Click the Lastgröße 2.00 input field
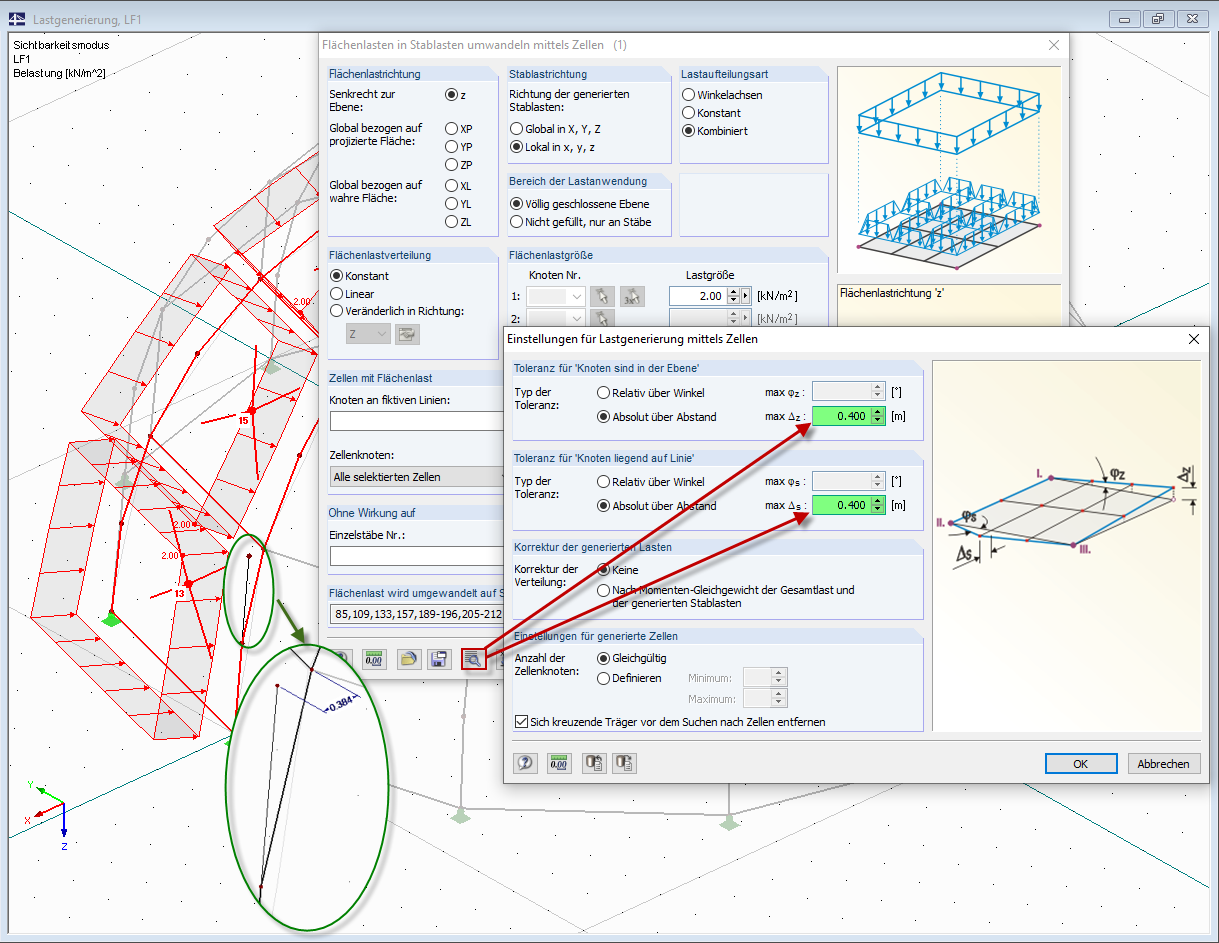 697,296
